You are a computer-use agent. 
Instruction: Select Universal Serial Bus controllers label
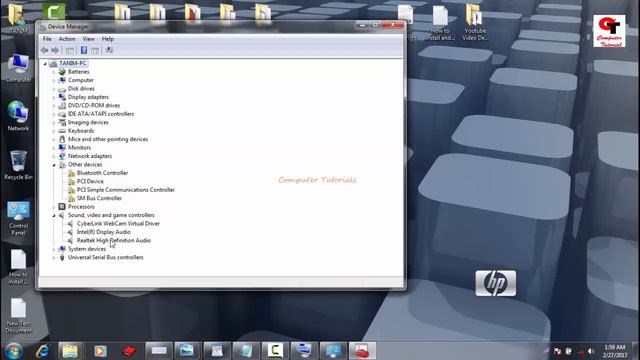pyautogui.click(x=106, y=258)
